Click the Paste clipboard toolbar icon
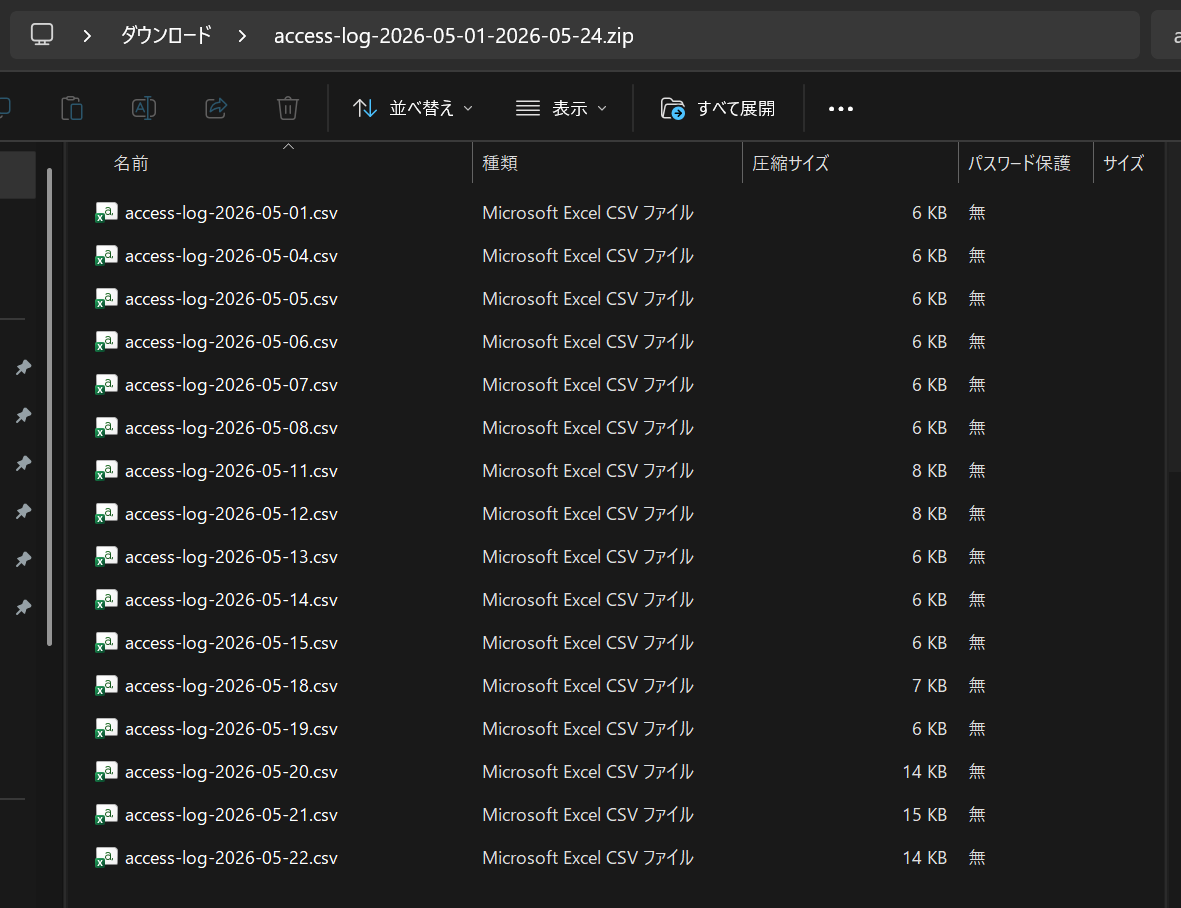The image size is (1181, 908). point(72,108)
